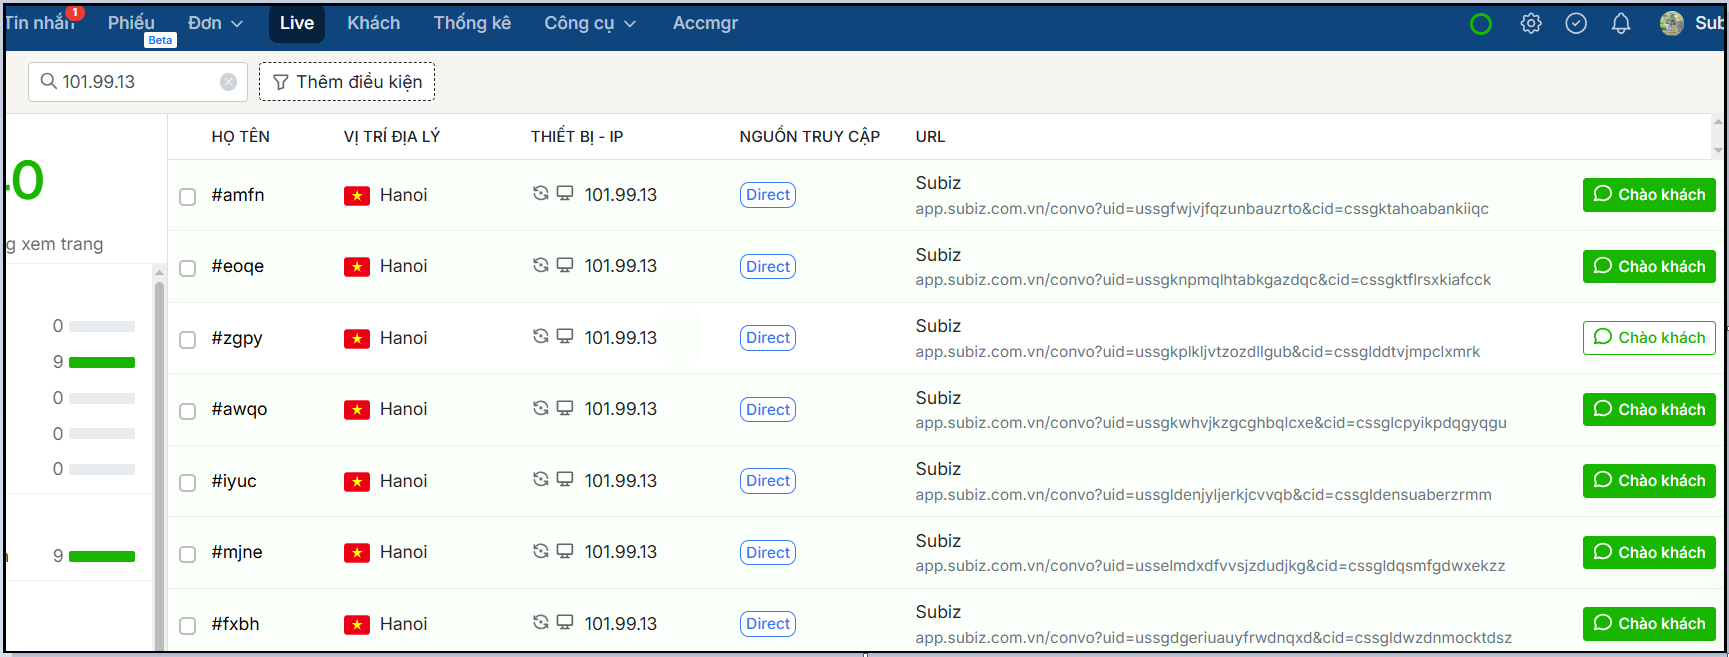Check the box next to #mjne

click(x=187, y=554)
